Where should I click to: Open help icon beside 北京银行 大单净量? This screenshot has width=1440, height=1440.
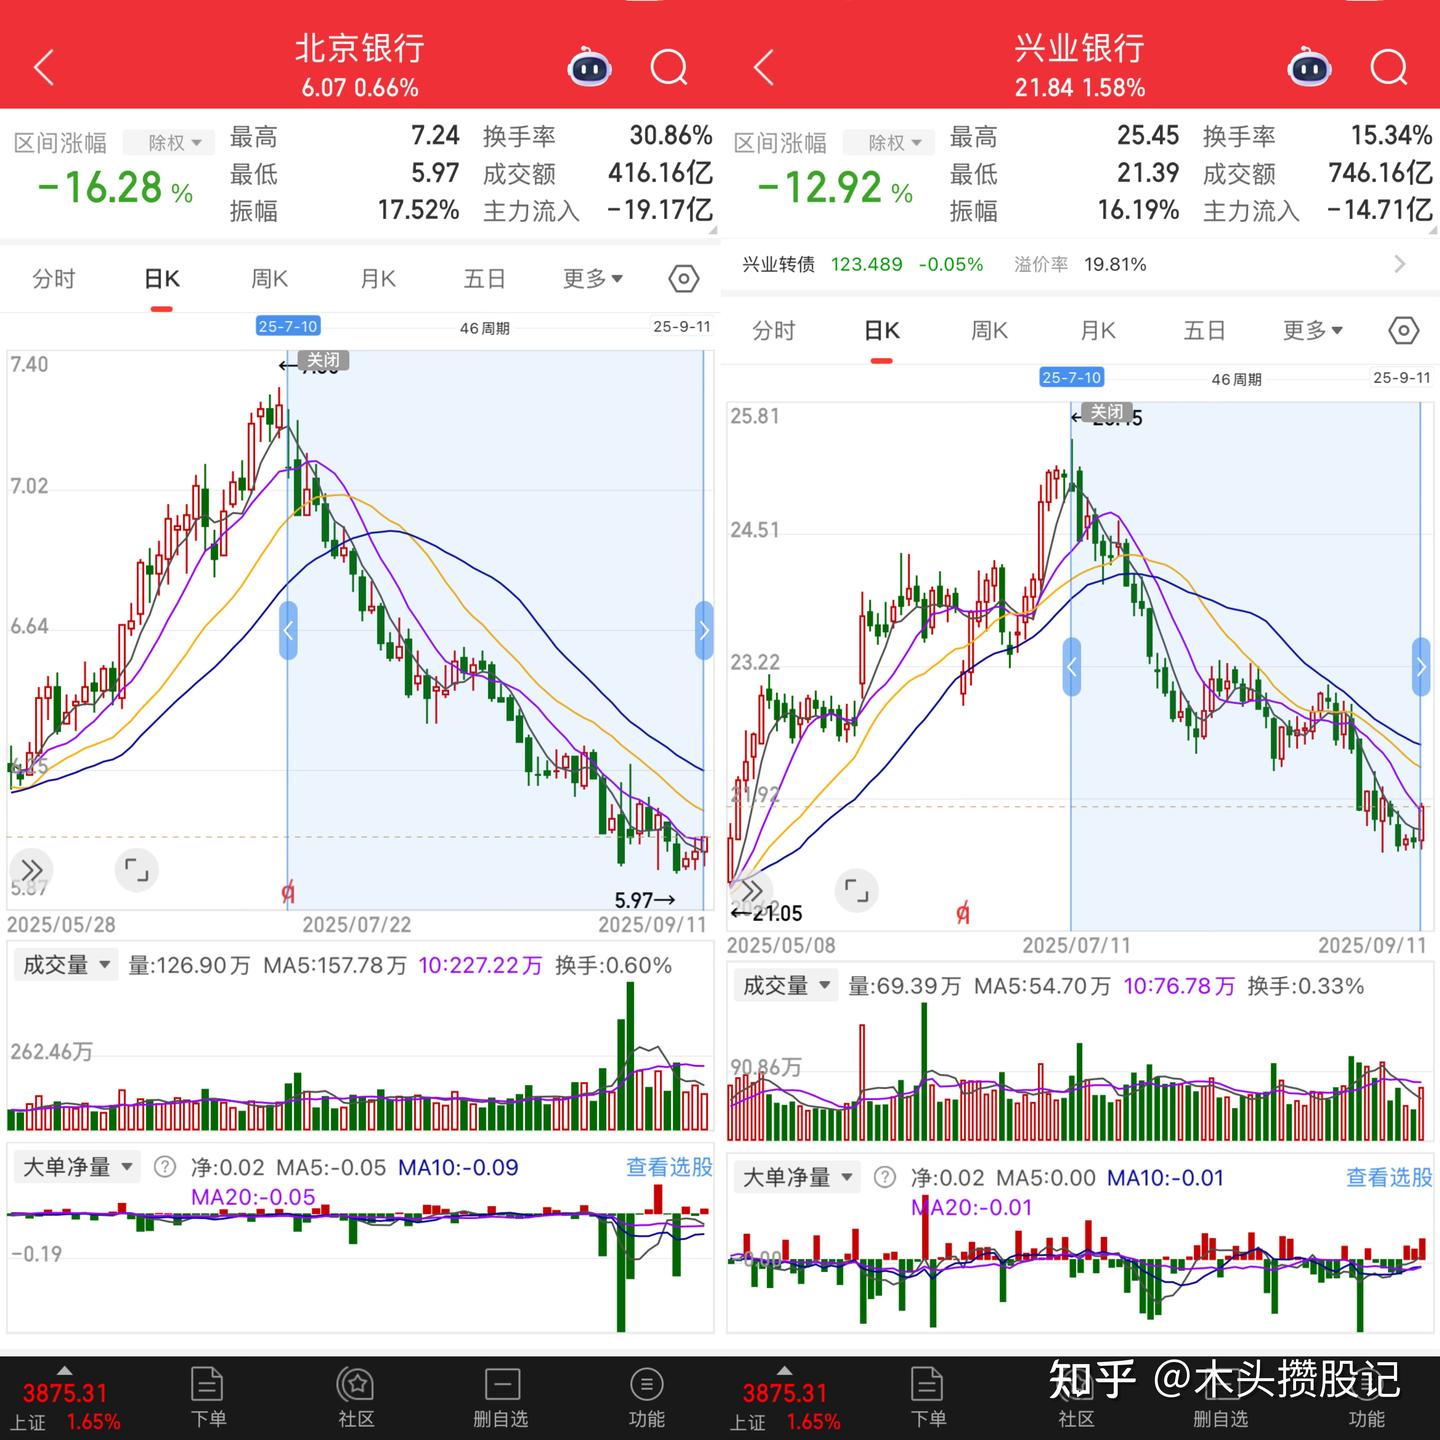point(165,1167)
